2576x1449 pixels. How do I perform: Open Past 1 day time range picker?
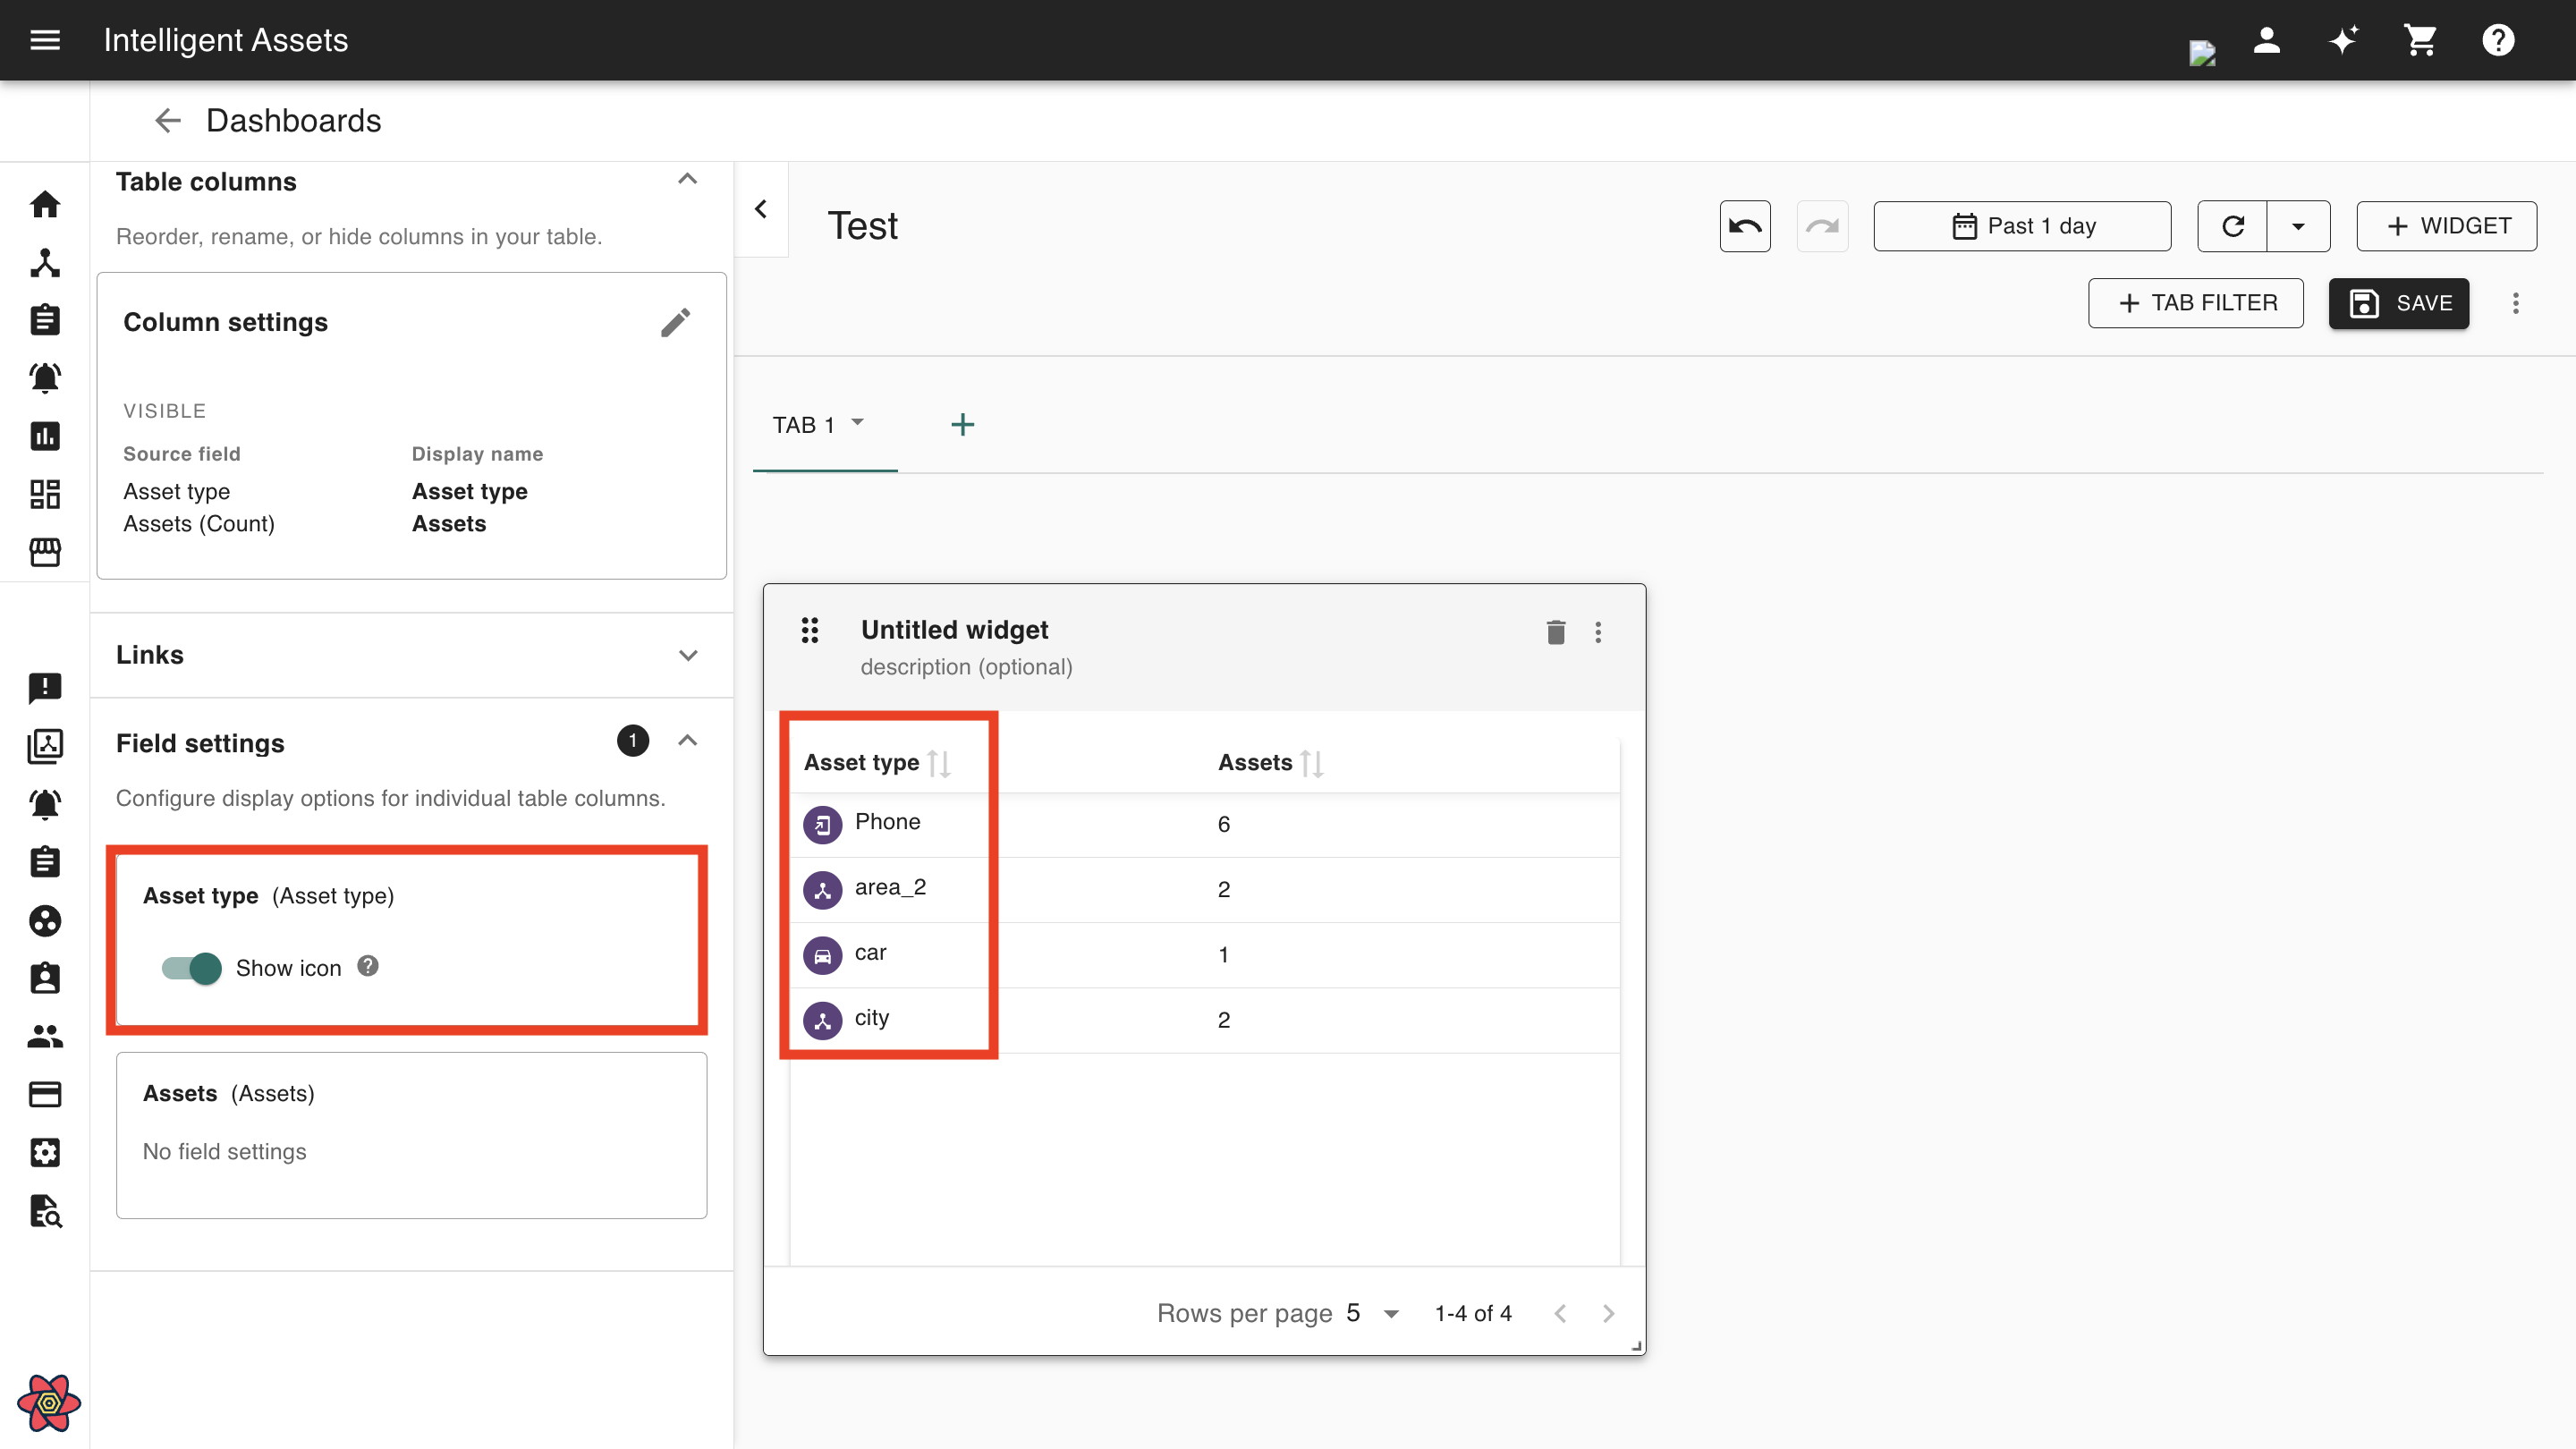tap(2022, 226)
